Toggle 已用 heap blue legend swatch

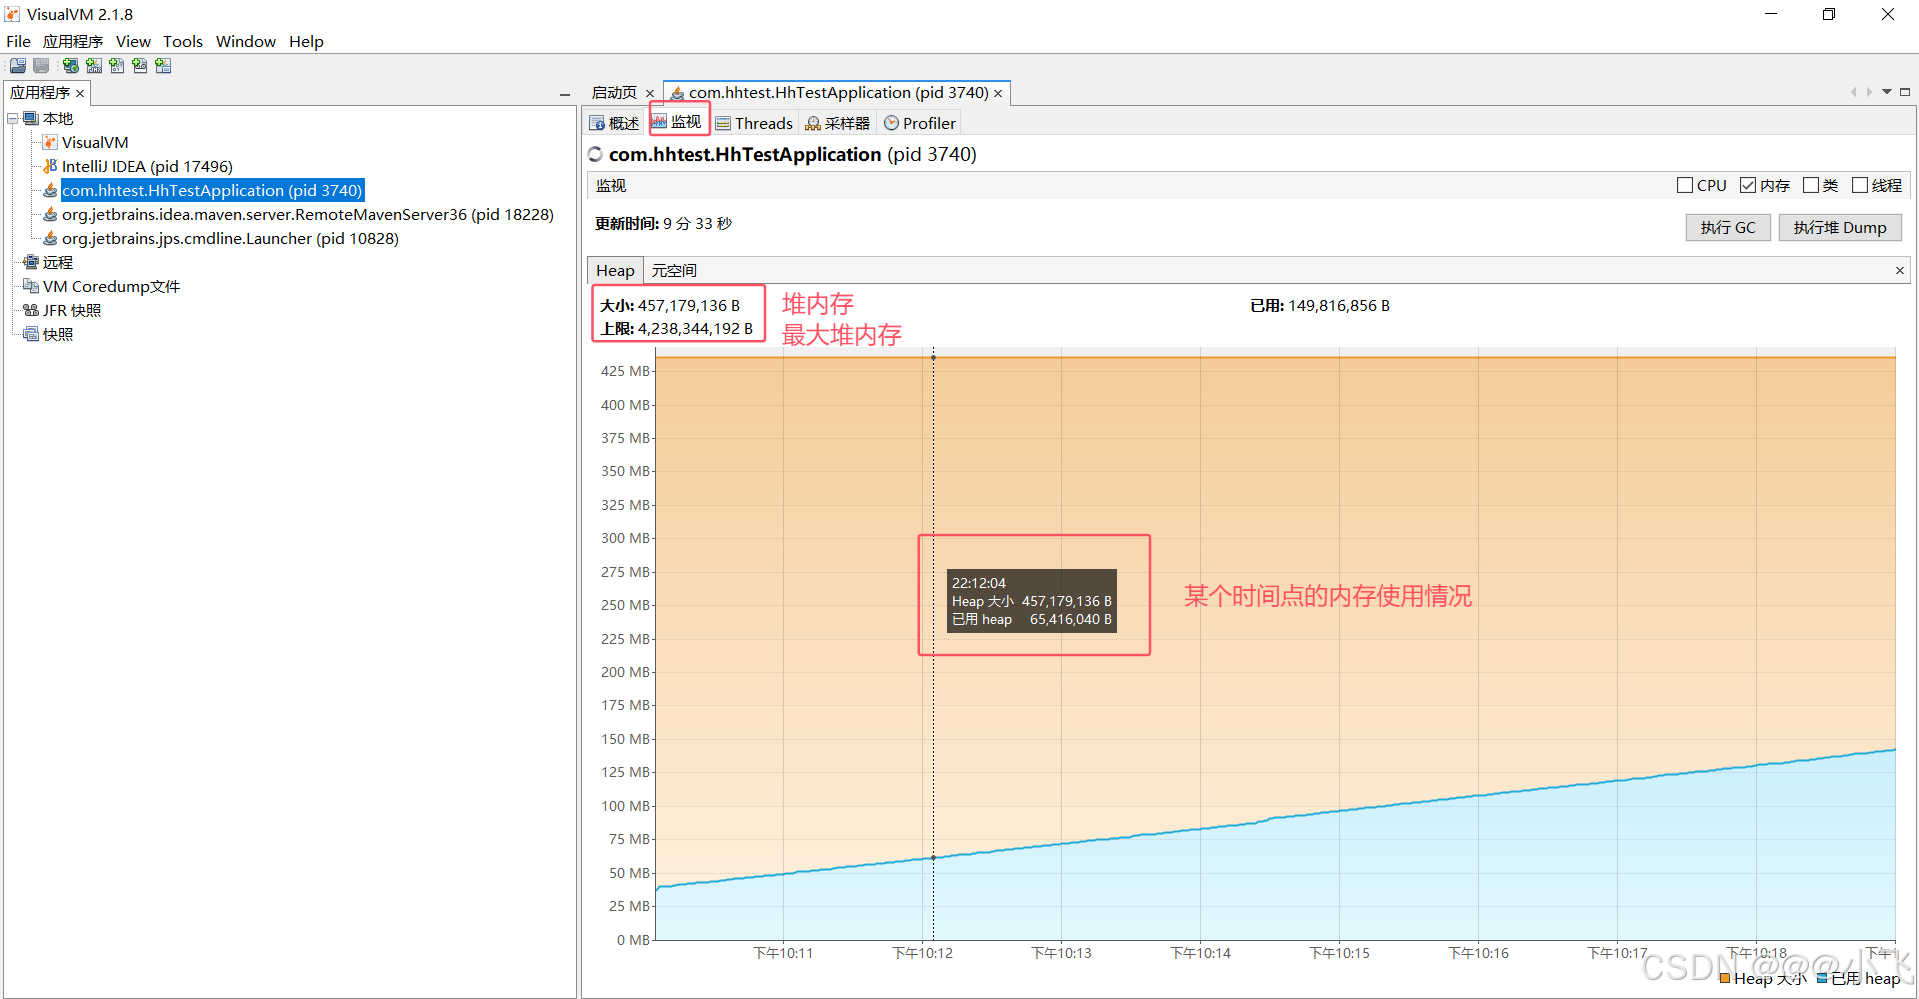pyautogui.click(x=1822, y=978)
